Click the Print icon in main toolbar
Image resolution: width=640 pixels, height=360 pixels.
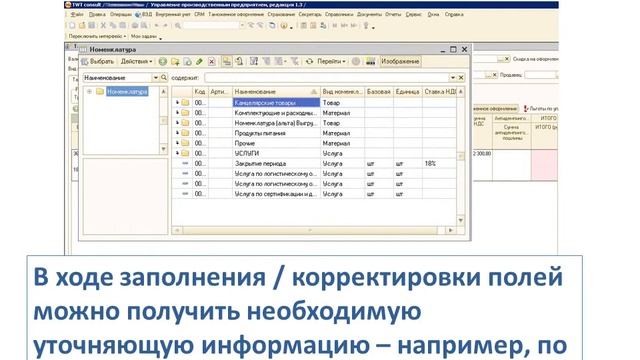135,25
